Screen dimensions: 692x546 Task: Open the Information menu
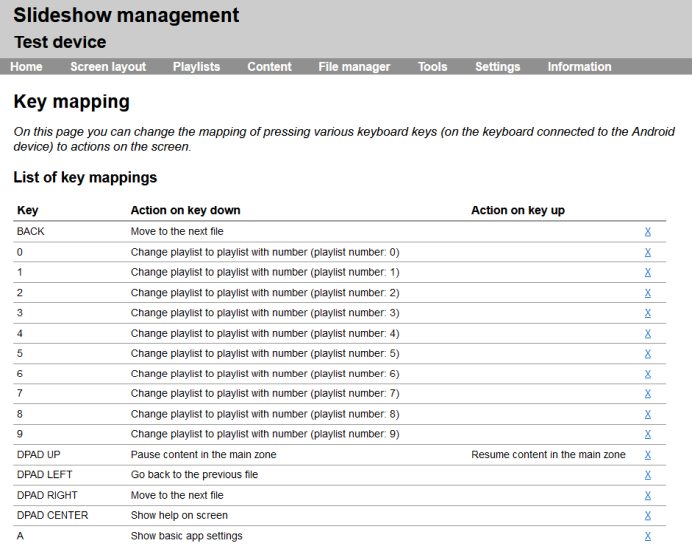pos(579,67)
